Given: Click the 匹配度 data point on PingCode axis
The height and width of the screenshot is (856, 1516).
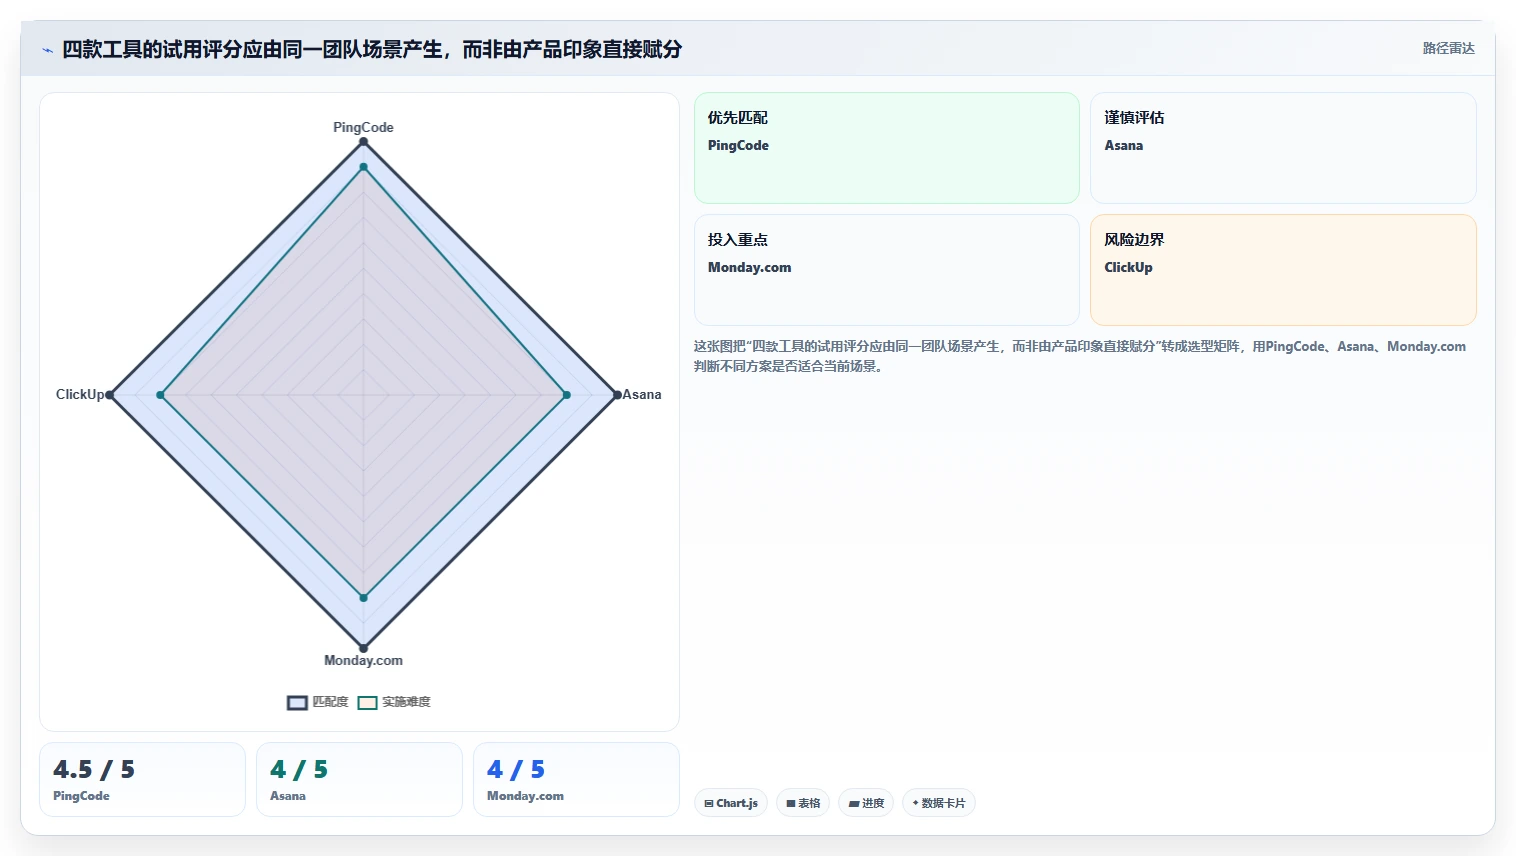Looking at the screenshot, I should 363,142.
